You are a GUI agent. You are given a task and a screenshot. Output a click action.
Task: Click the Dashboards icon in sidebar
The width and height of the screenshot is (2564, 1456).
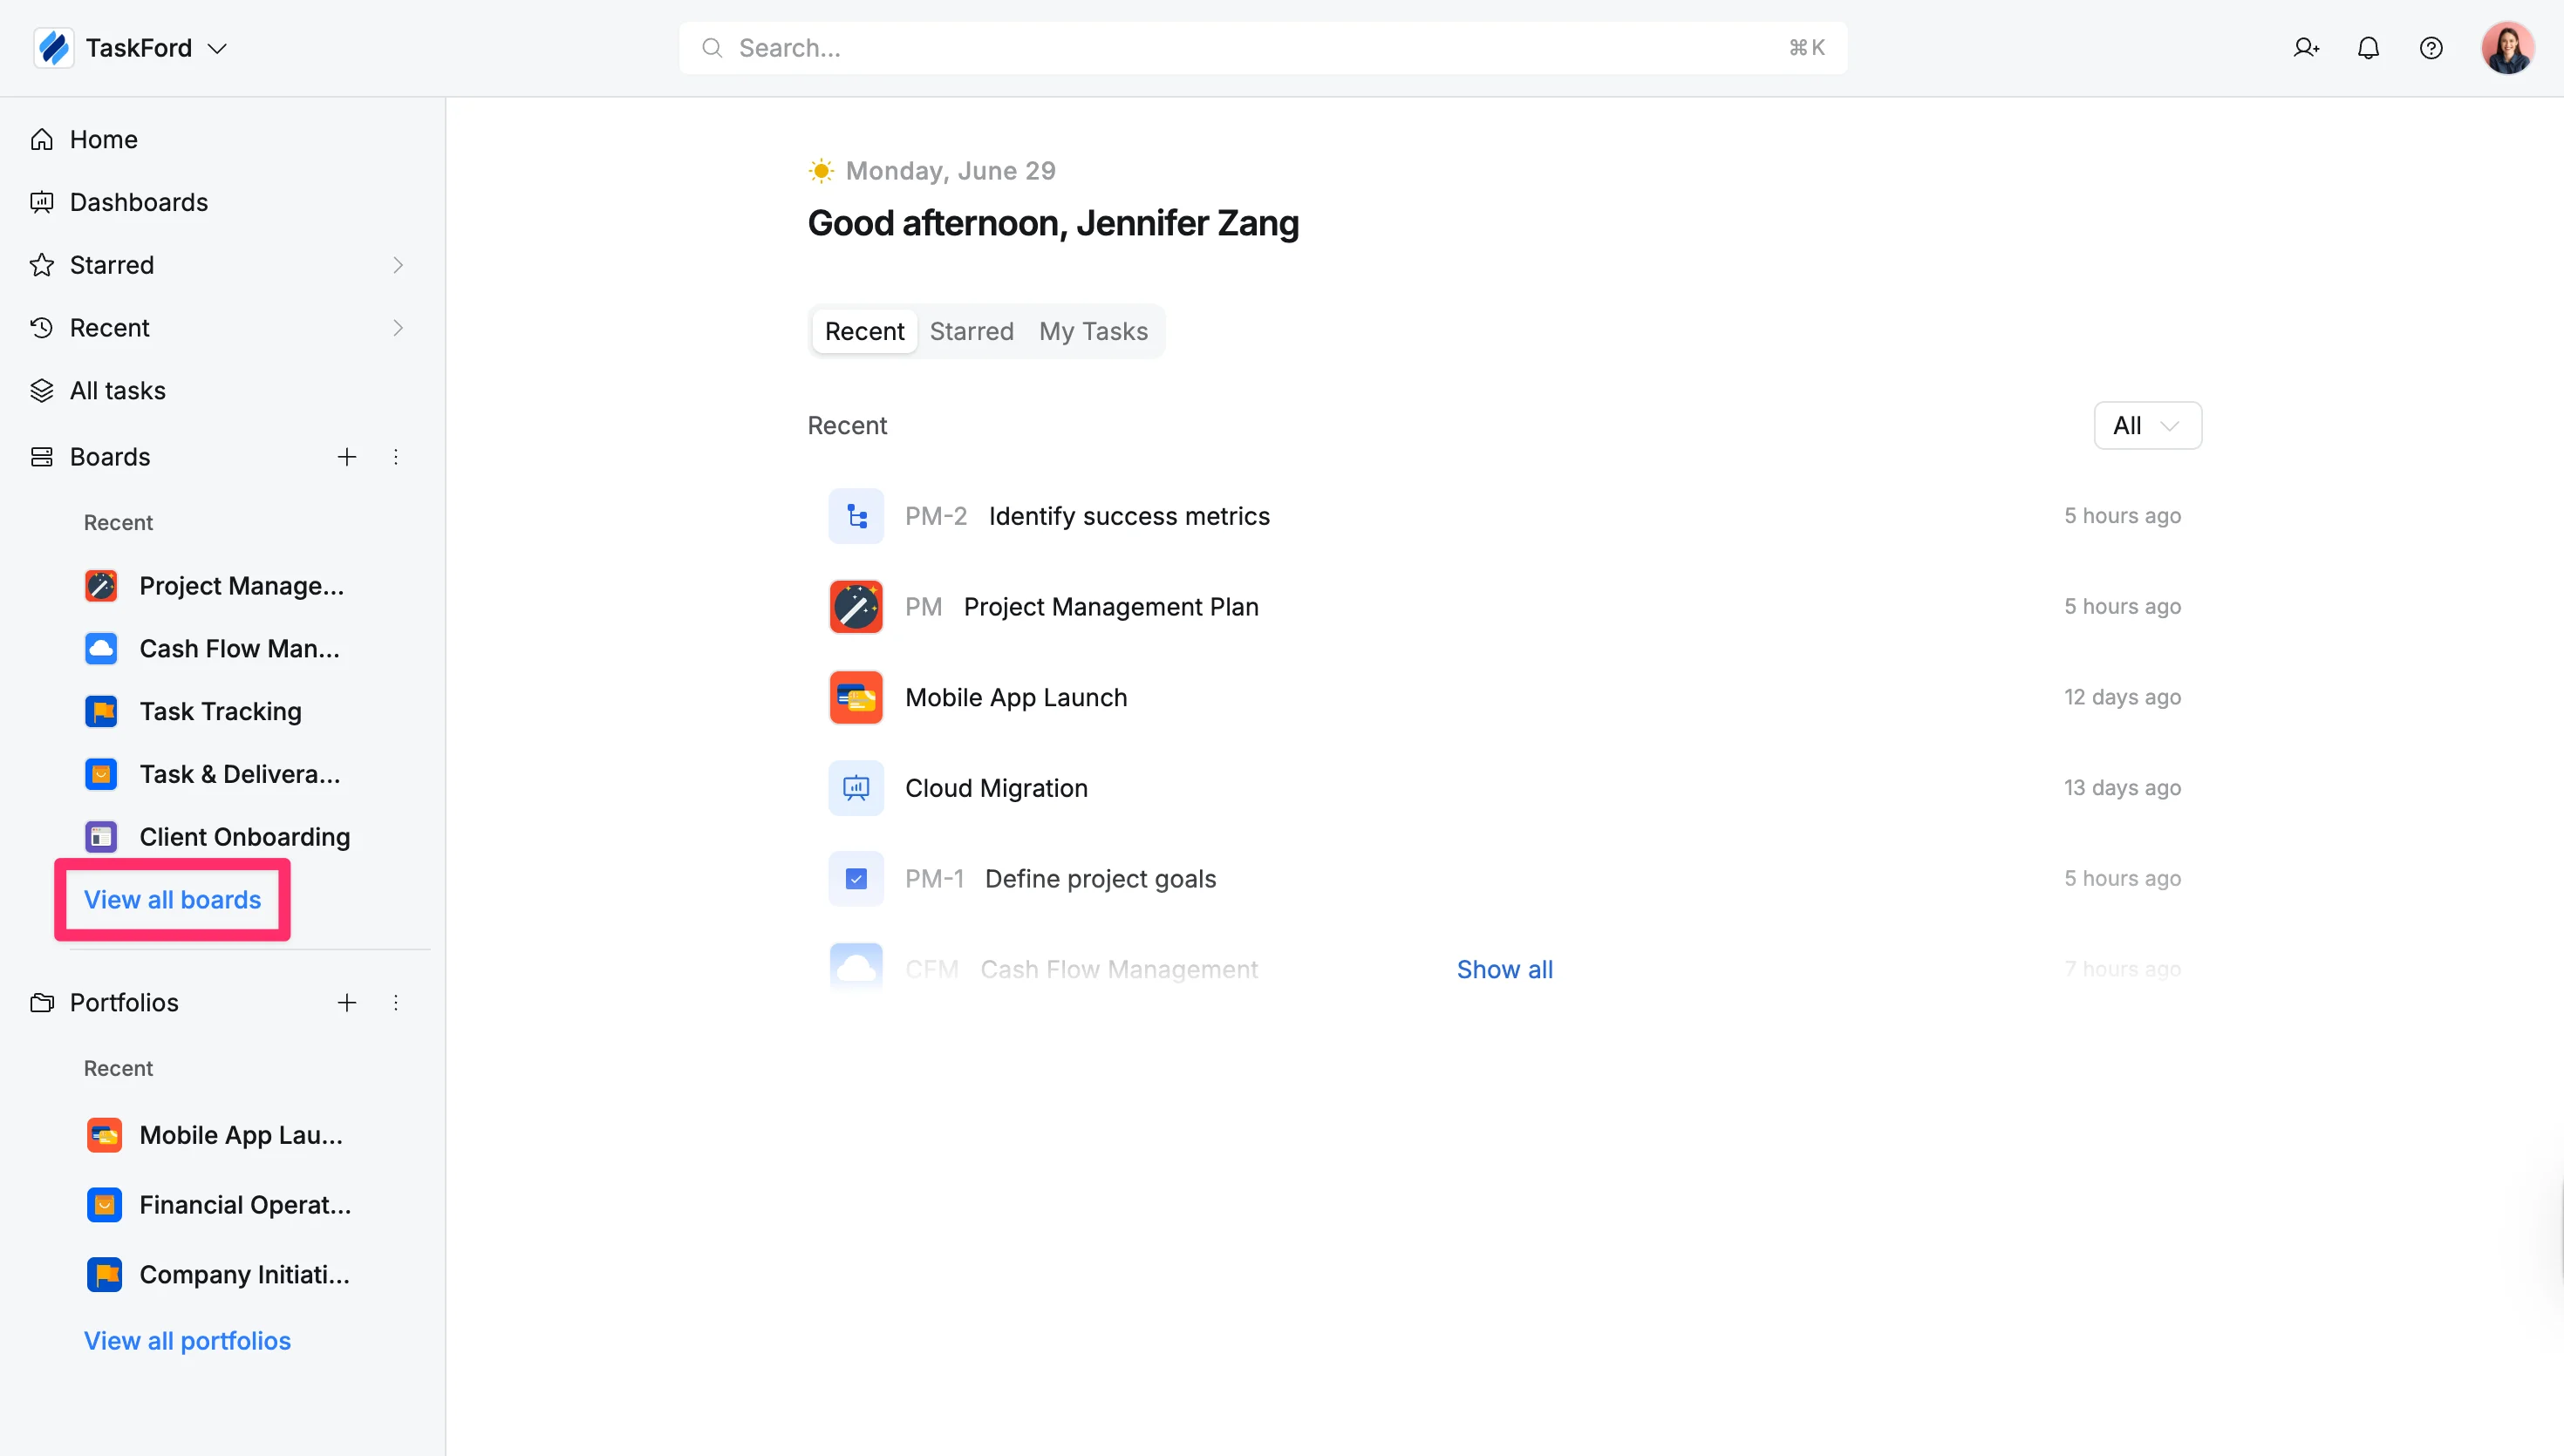[42, 202]
